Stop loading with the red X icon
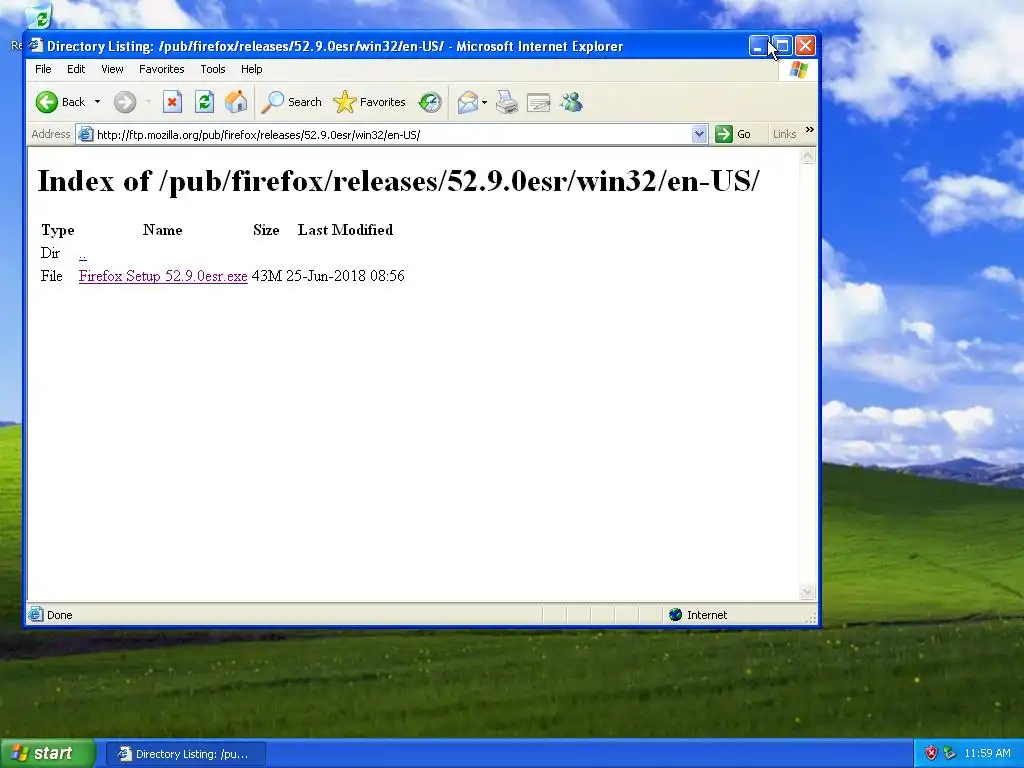1024x768 pixels. (172, 102)
